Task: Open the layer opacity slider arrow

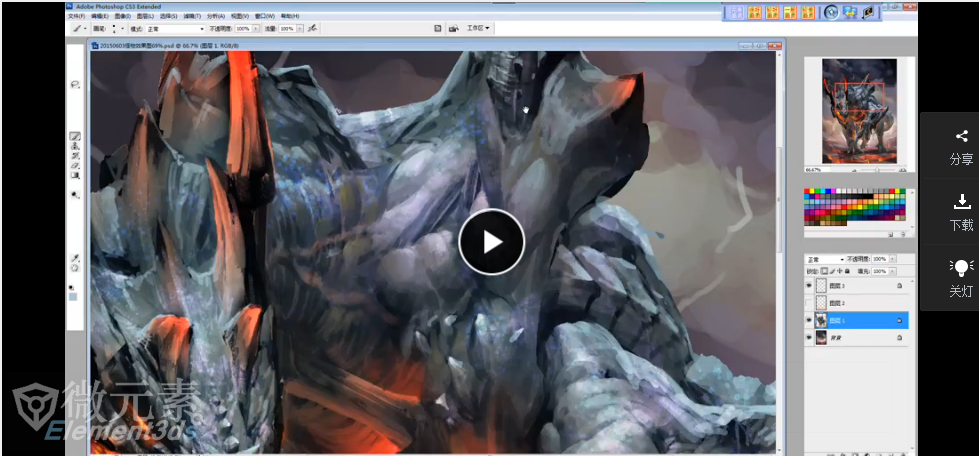Action: coord(892,259)
